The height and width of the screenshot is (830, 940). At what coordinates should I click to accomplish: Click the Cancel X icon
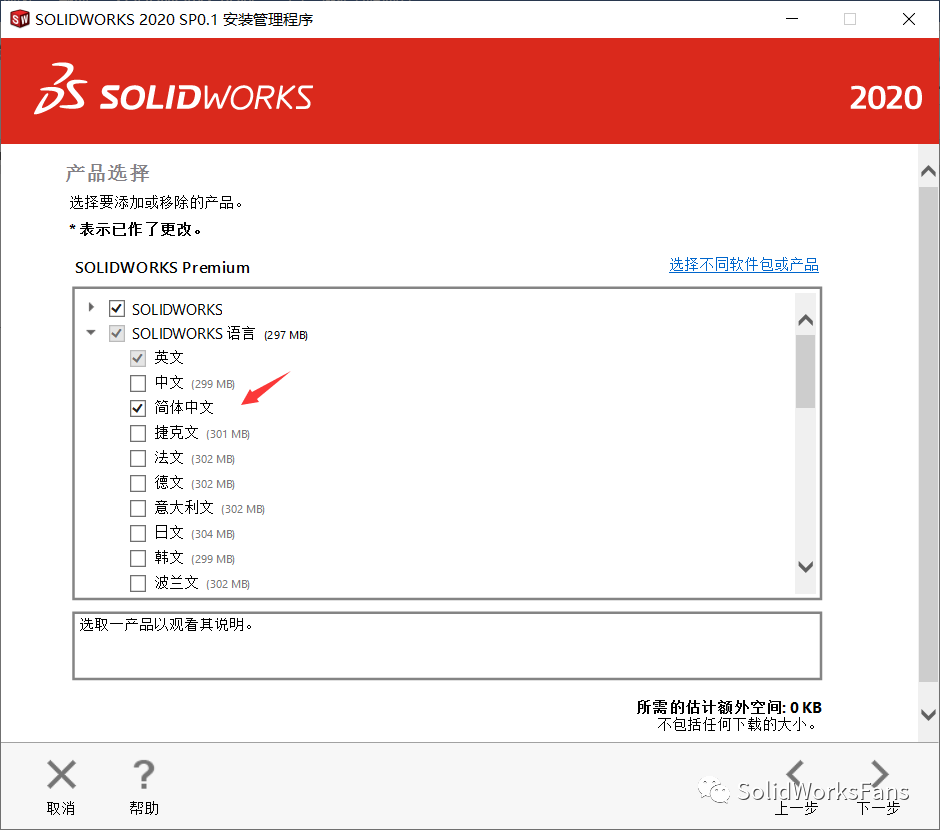point(61,774)
